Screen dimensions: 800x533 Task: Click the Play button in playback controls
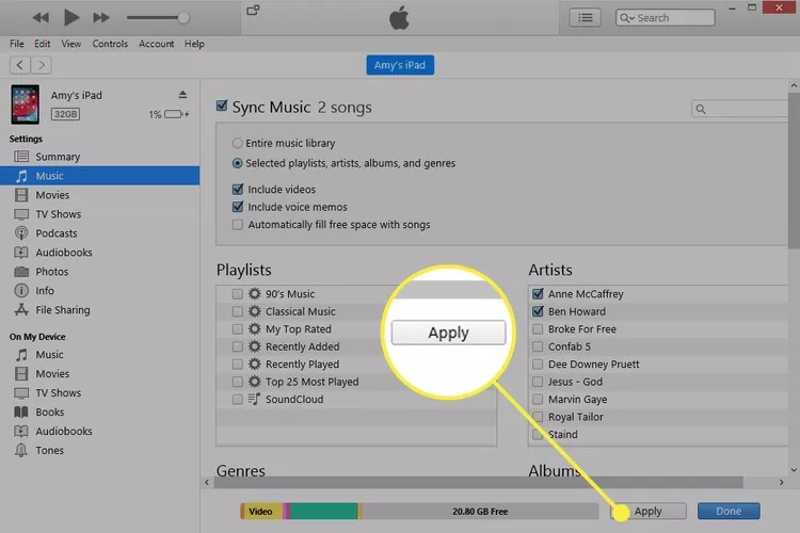point(71,18)
